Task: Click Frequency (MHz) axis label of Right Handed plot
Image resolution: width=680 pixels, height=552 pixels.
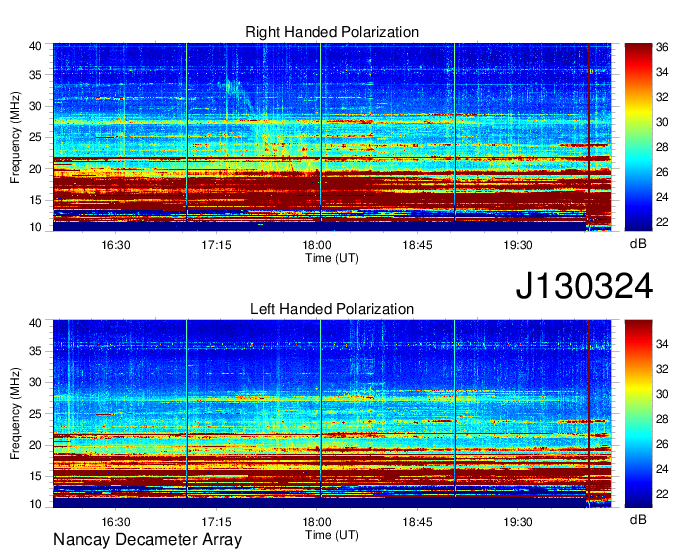Action: [15, 137]
